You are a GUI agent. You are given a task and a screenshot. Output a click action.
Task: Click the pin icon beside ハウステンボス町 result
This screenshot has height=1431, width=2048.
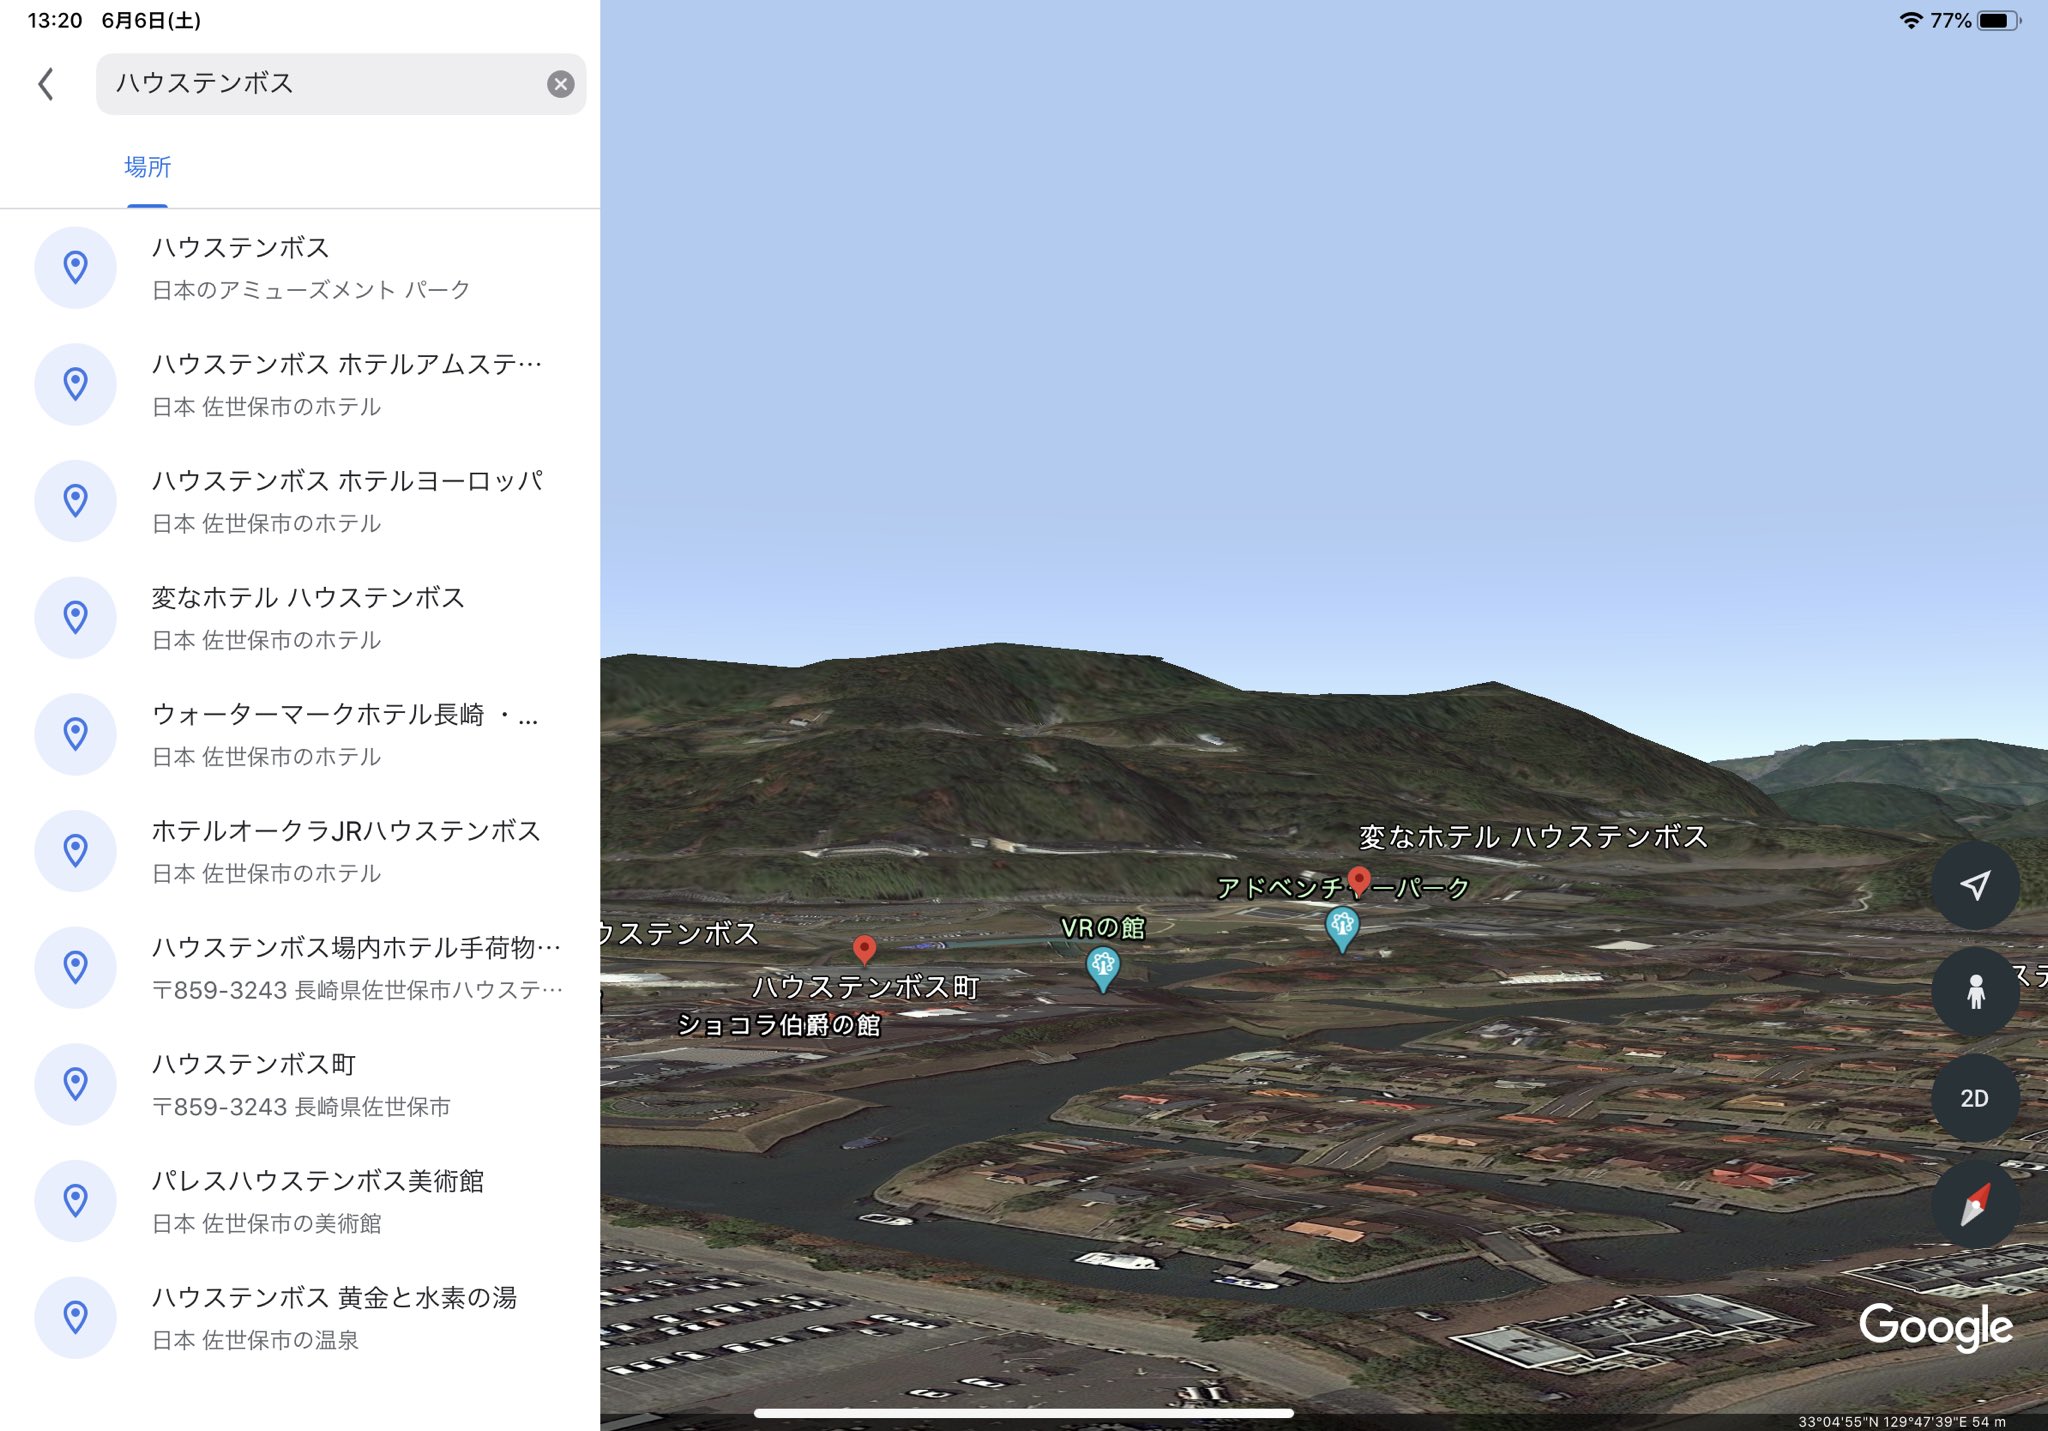[x=75, y=1084]
